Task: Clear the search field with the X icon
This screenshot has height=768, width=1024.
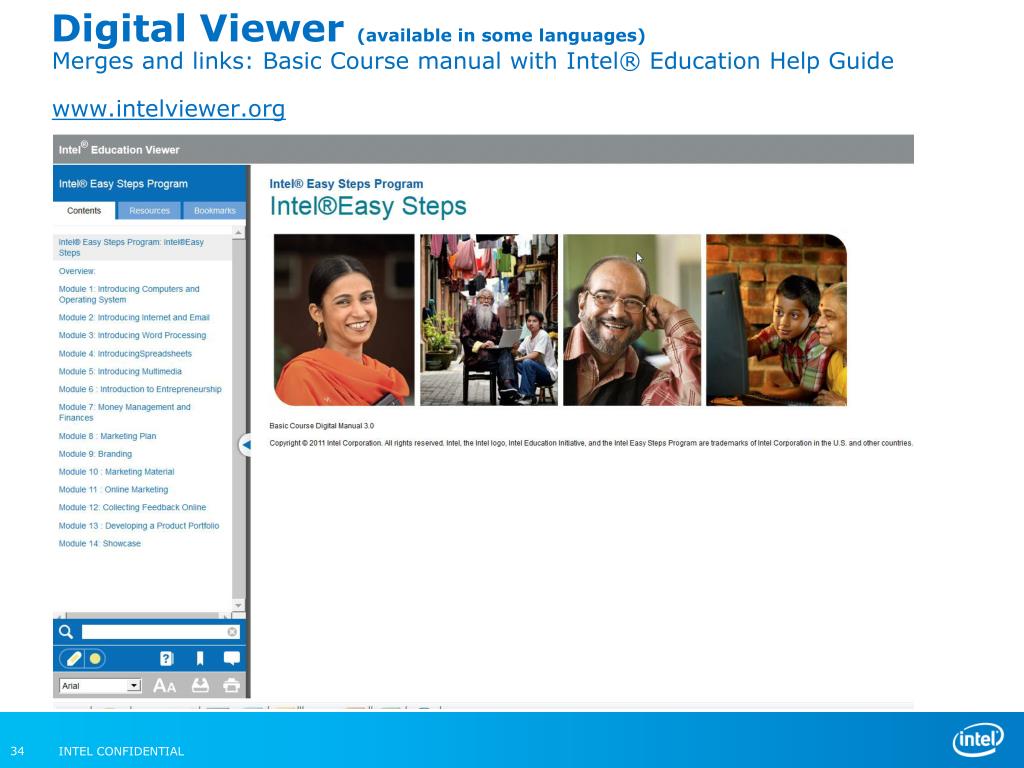Action: (x=232, y=632)
